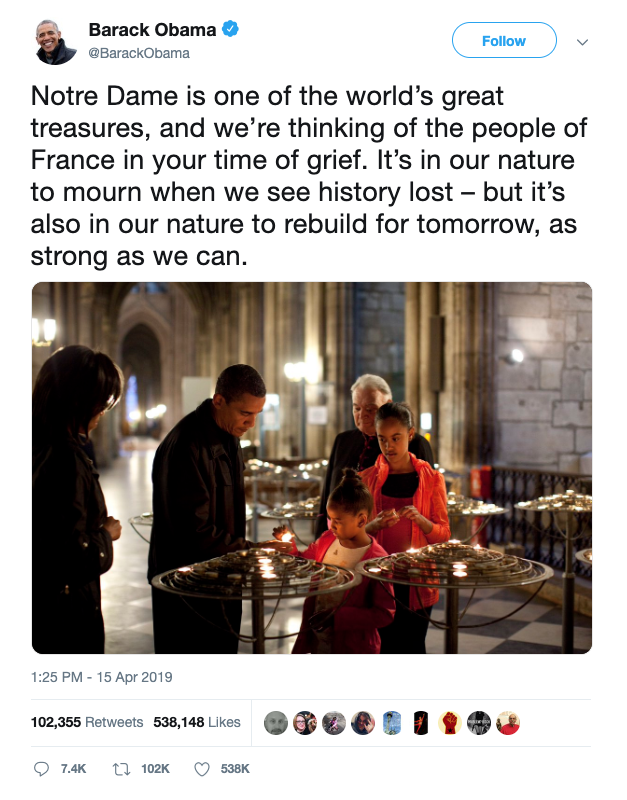
Task: Like the tweet with the heart icon
Action: tap(201, 769)
